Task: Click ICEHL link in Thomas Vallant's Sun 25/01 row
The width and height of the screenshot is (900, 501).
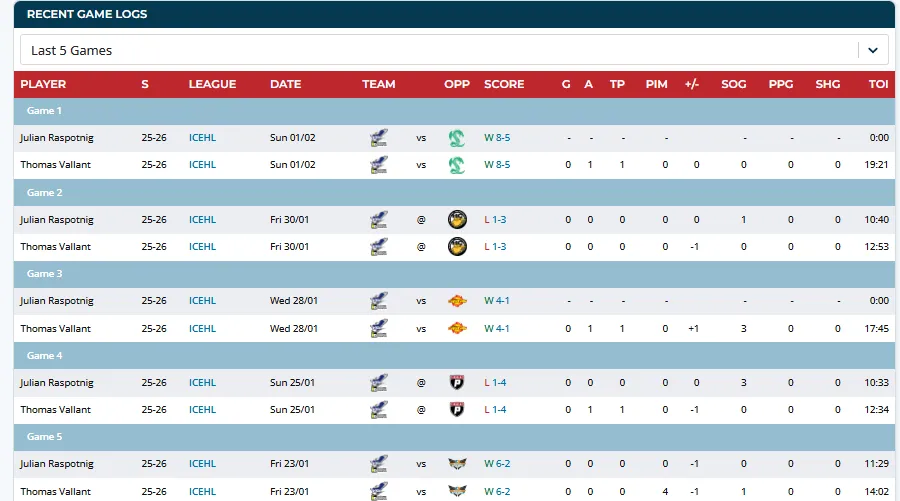Action: pos(202,409)
